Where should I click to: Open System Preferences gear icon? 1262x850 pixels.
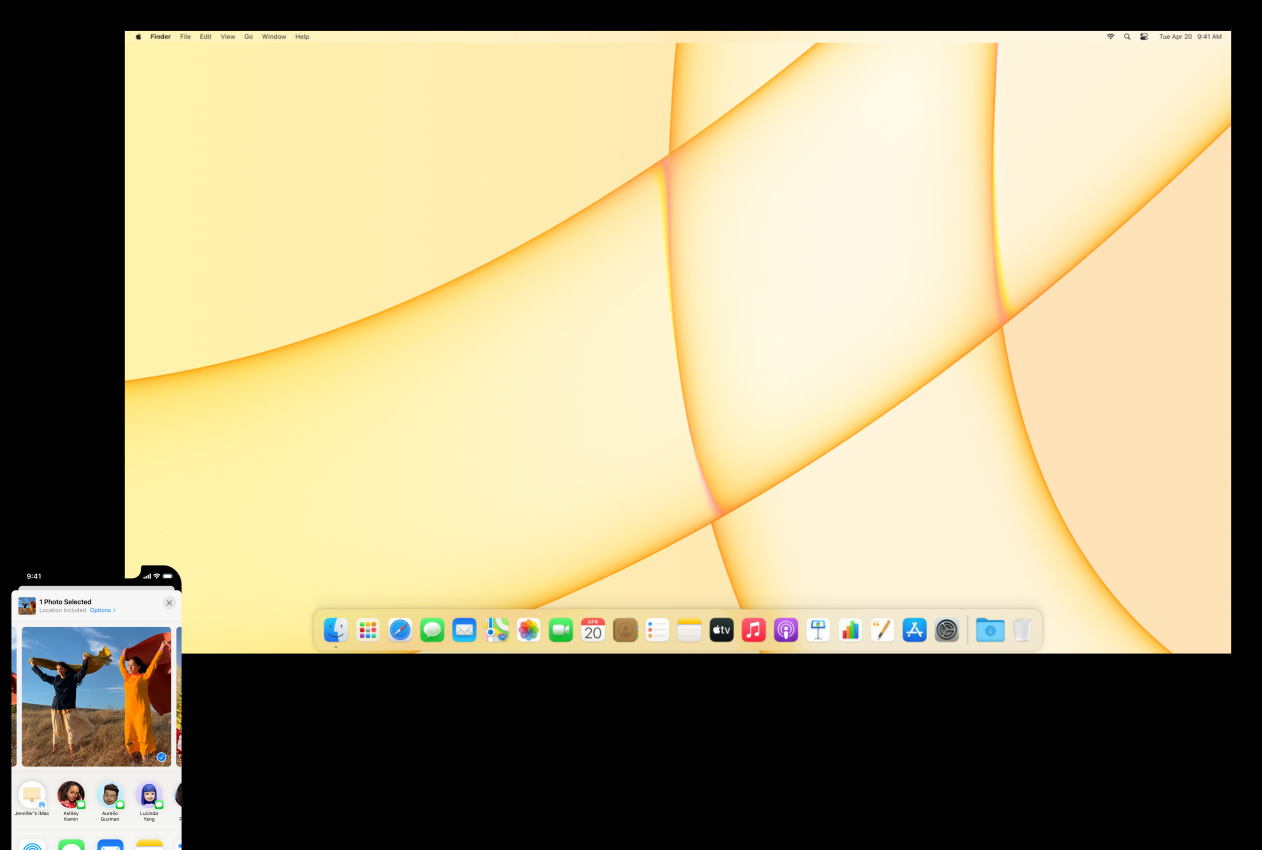pyautogui.click(x=947, y=630)
